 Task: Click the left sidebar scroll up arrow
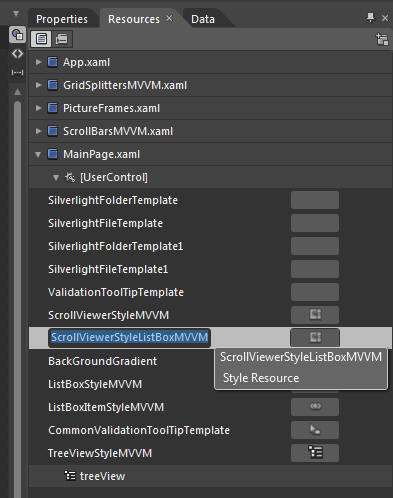click(17, 91)
